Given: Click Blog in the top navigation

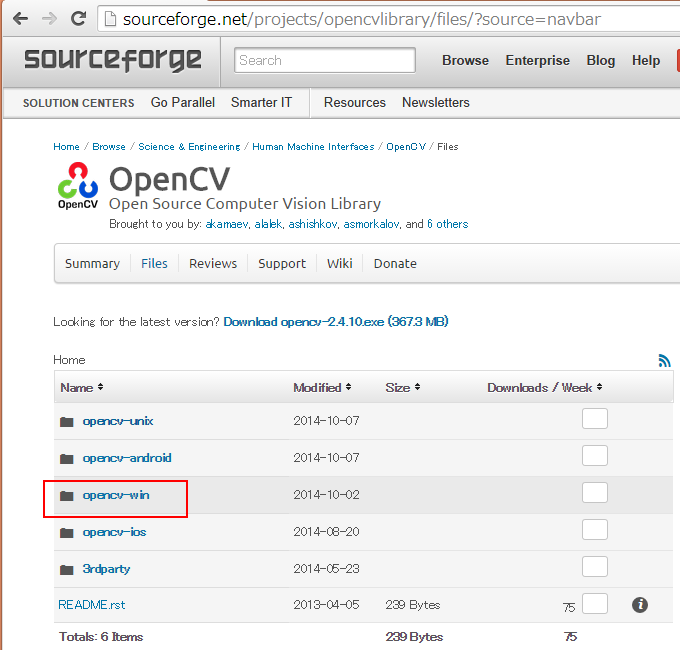Looking at the screenshot, I should click(x=601, y=60).
